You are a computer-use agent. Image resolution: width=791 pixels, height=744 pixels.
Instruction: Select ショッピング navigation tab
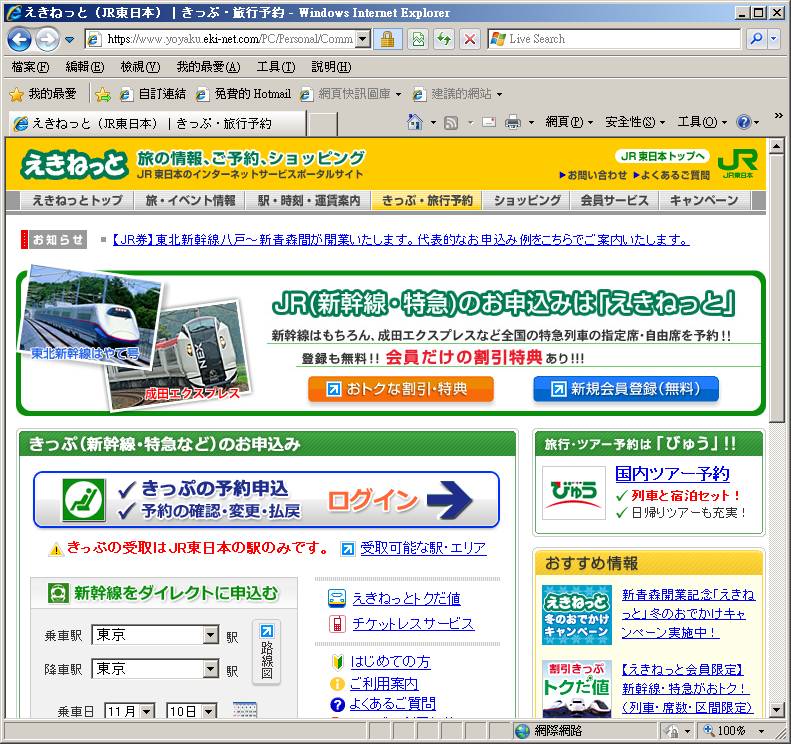(x=527, y=200)
